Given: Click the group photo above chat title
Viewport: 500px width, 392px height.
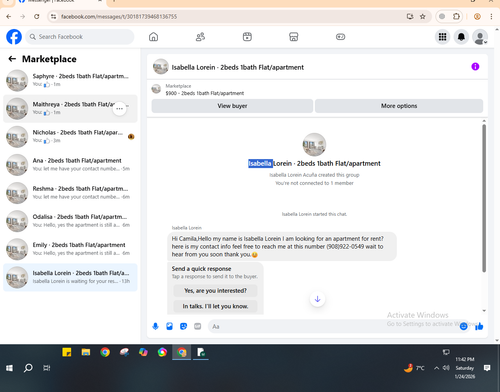Looking at the screenshot, I should coord(314,145).
